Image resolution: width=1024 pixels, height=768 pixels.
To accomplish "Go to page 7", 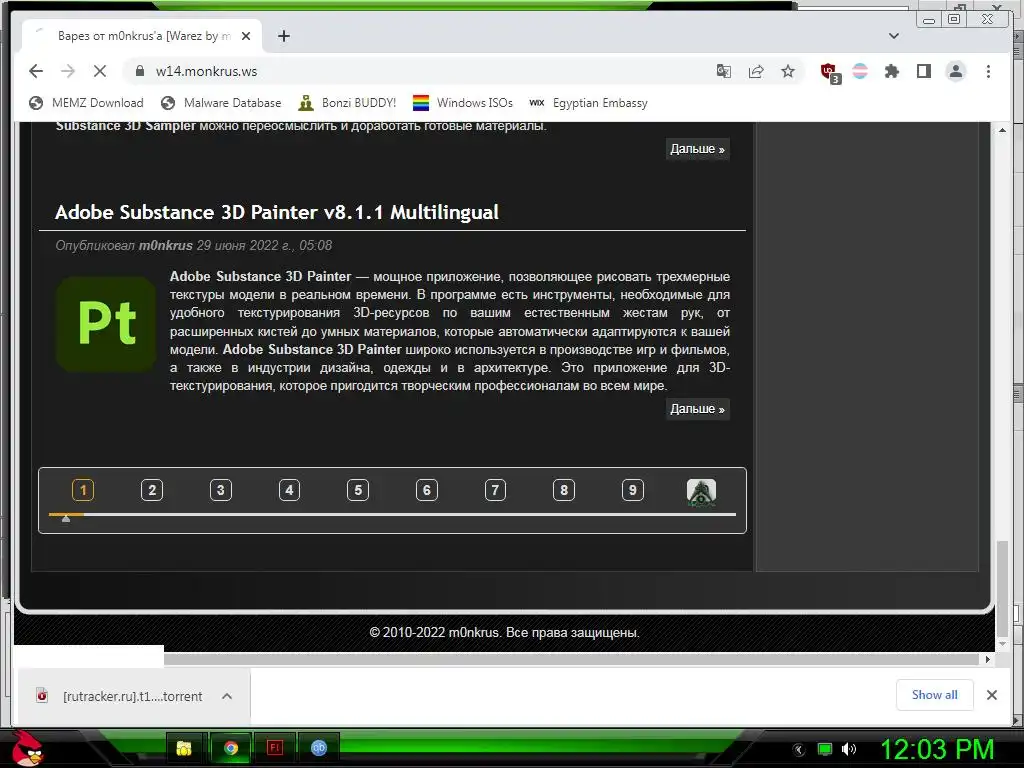I will pos(495,490).
